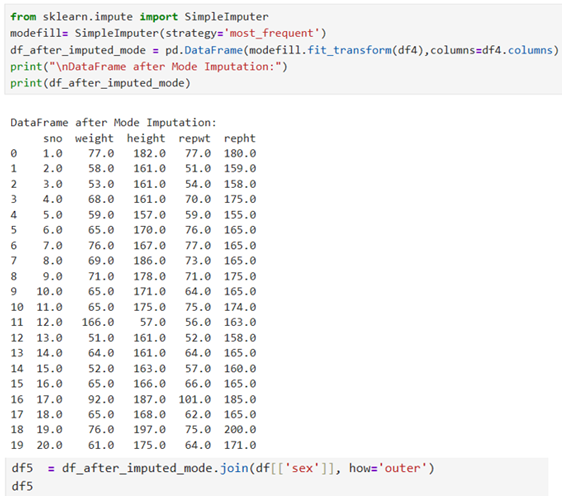565x496 pixels.
Task: Click the fit_transform method call
Action: click(349, 50)
